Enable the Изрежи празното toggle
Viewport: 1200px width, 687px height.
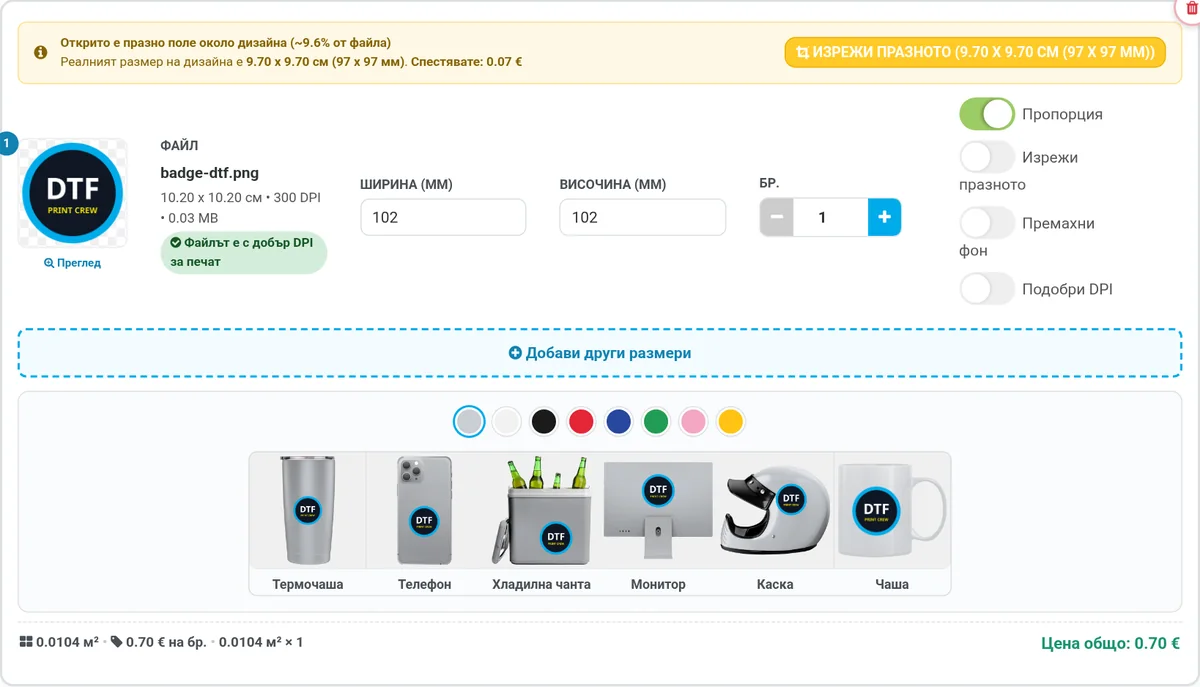[x=988, y=157]
